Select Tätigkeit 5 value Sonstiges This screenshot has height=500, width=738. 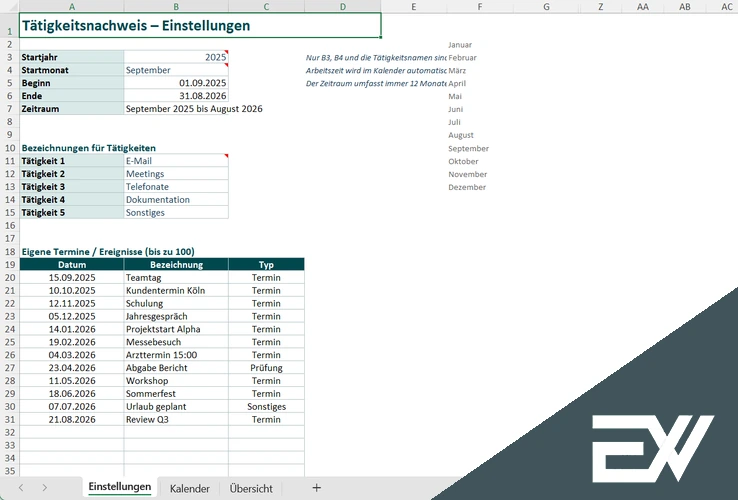[176, 212]
